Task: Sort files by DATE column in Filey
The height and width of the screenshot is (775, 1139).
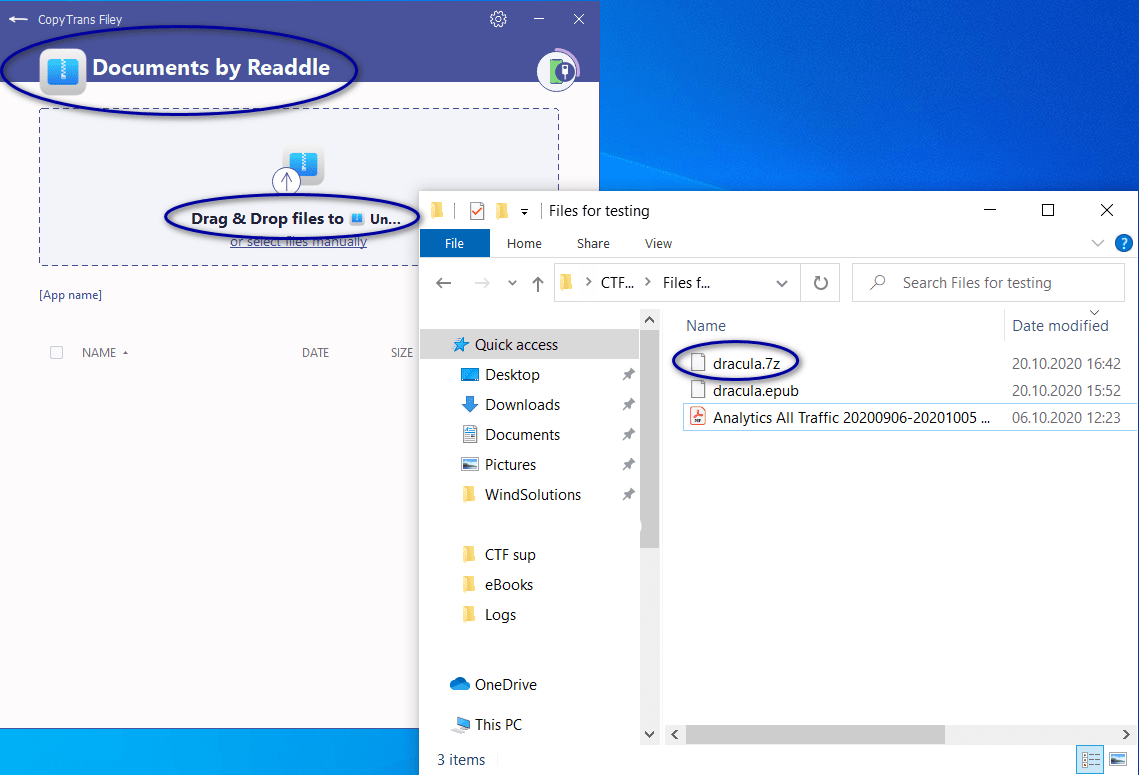Action: [315, 353]
